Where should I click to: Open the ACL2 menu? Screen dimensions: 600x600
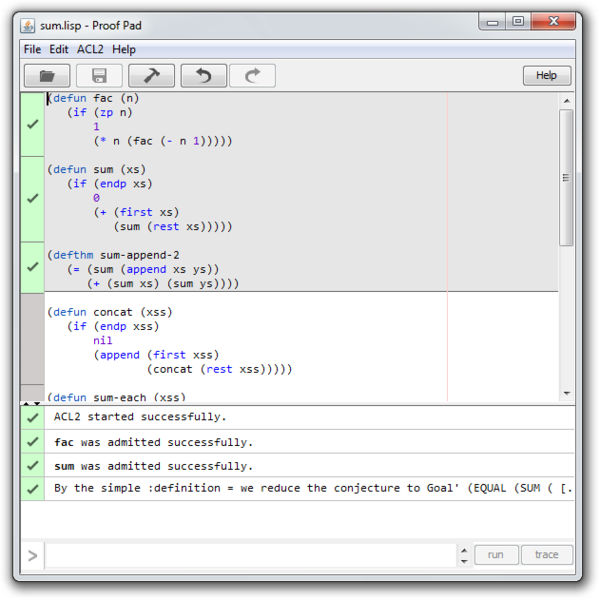click(x=90, y=49)
